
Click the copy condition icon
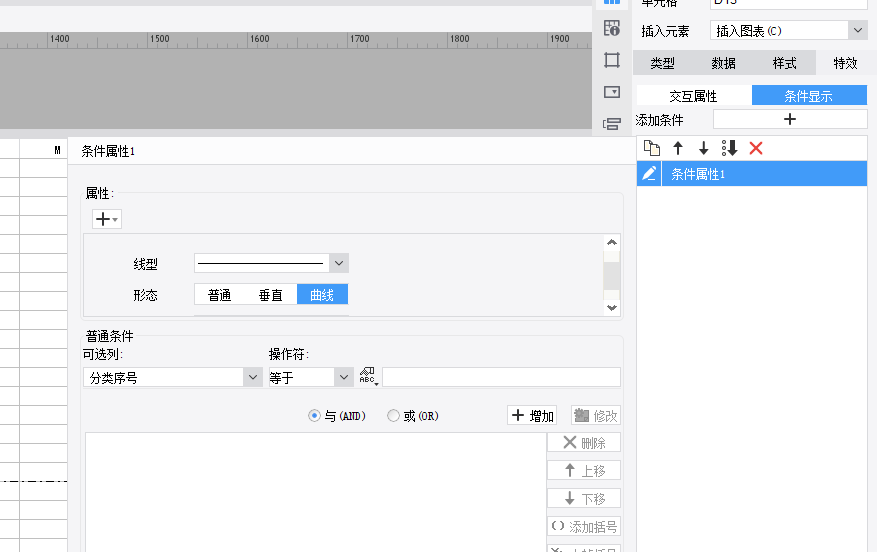tap(652, 148)
